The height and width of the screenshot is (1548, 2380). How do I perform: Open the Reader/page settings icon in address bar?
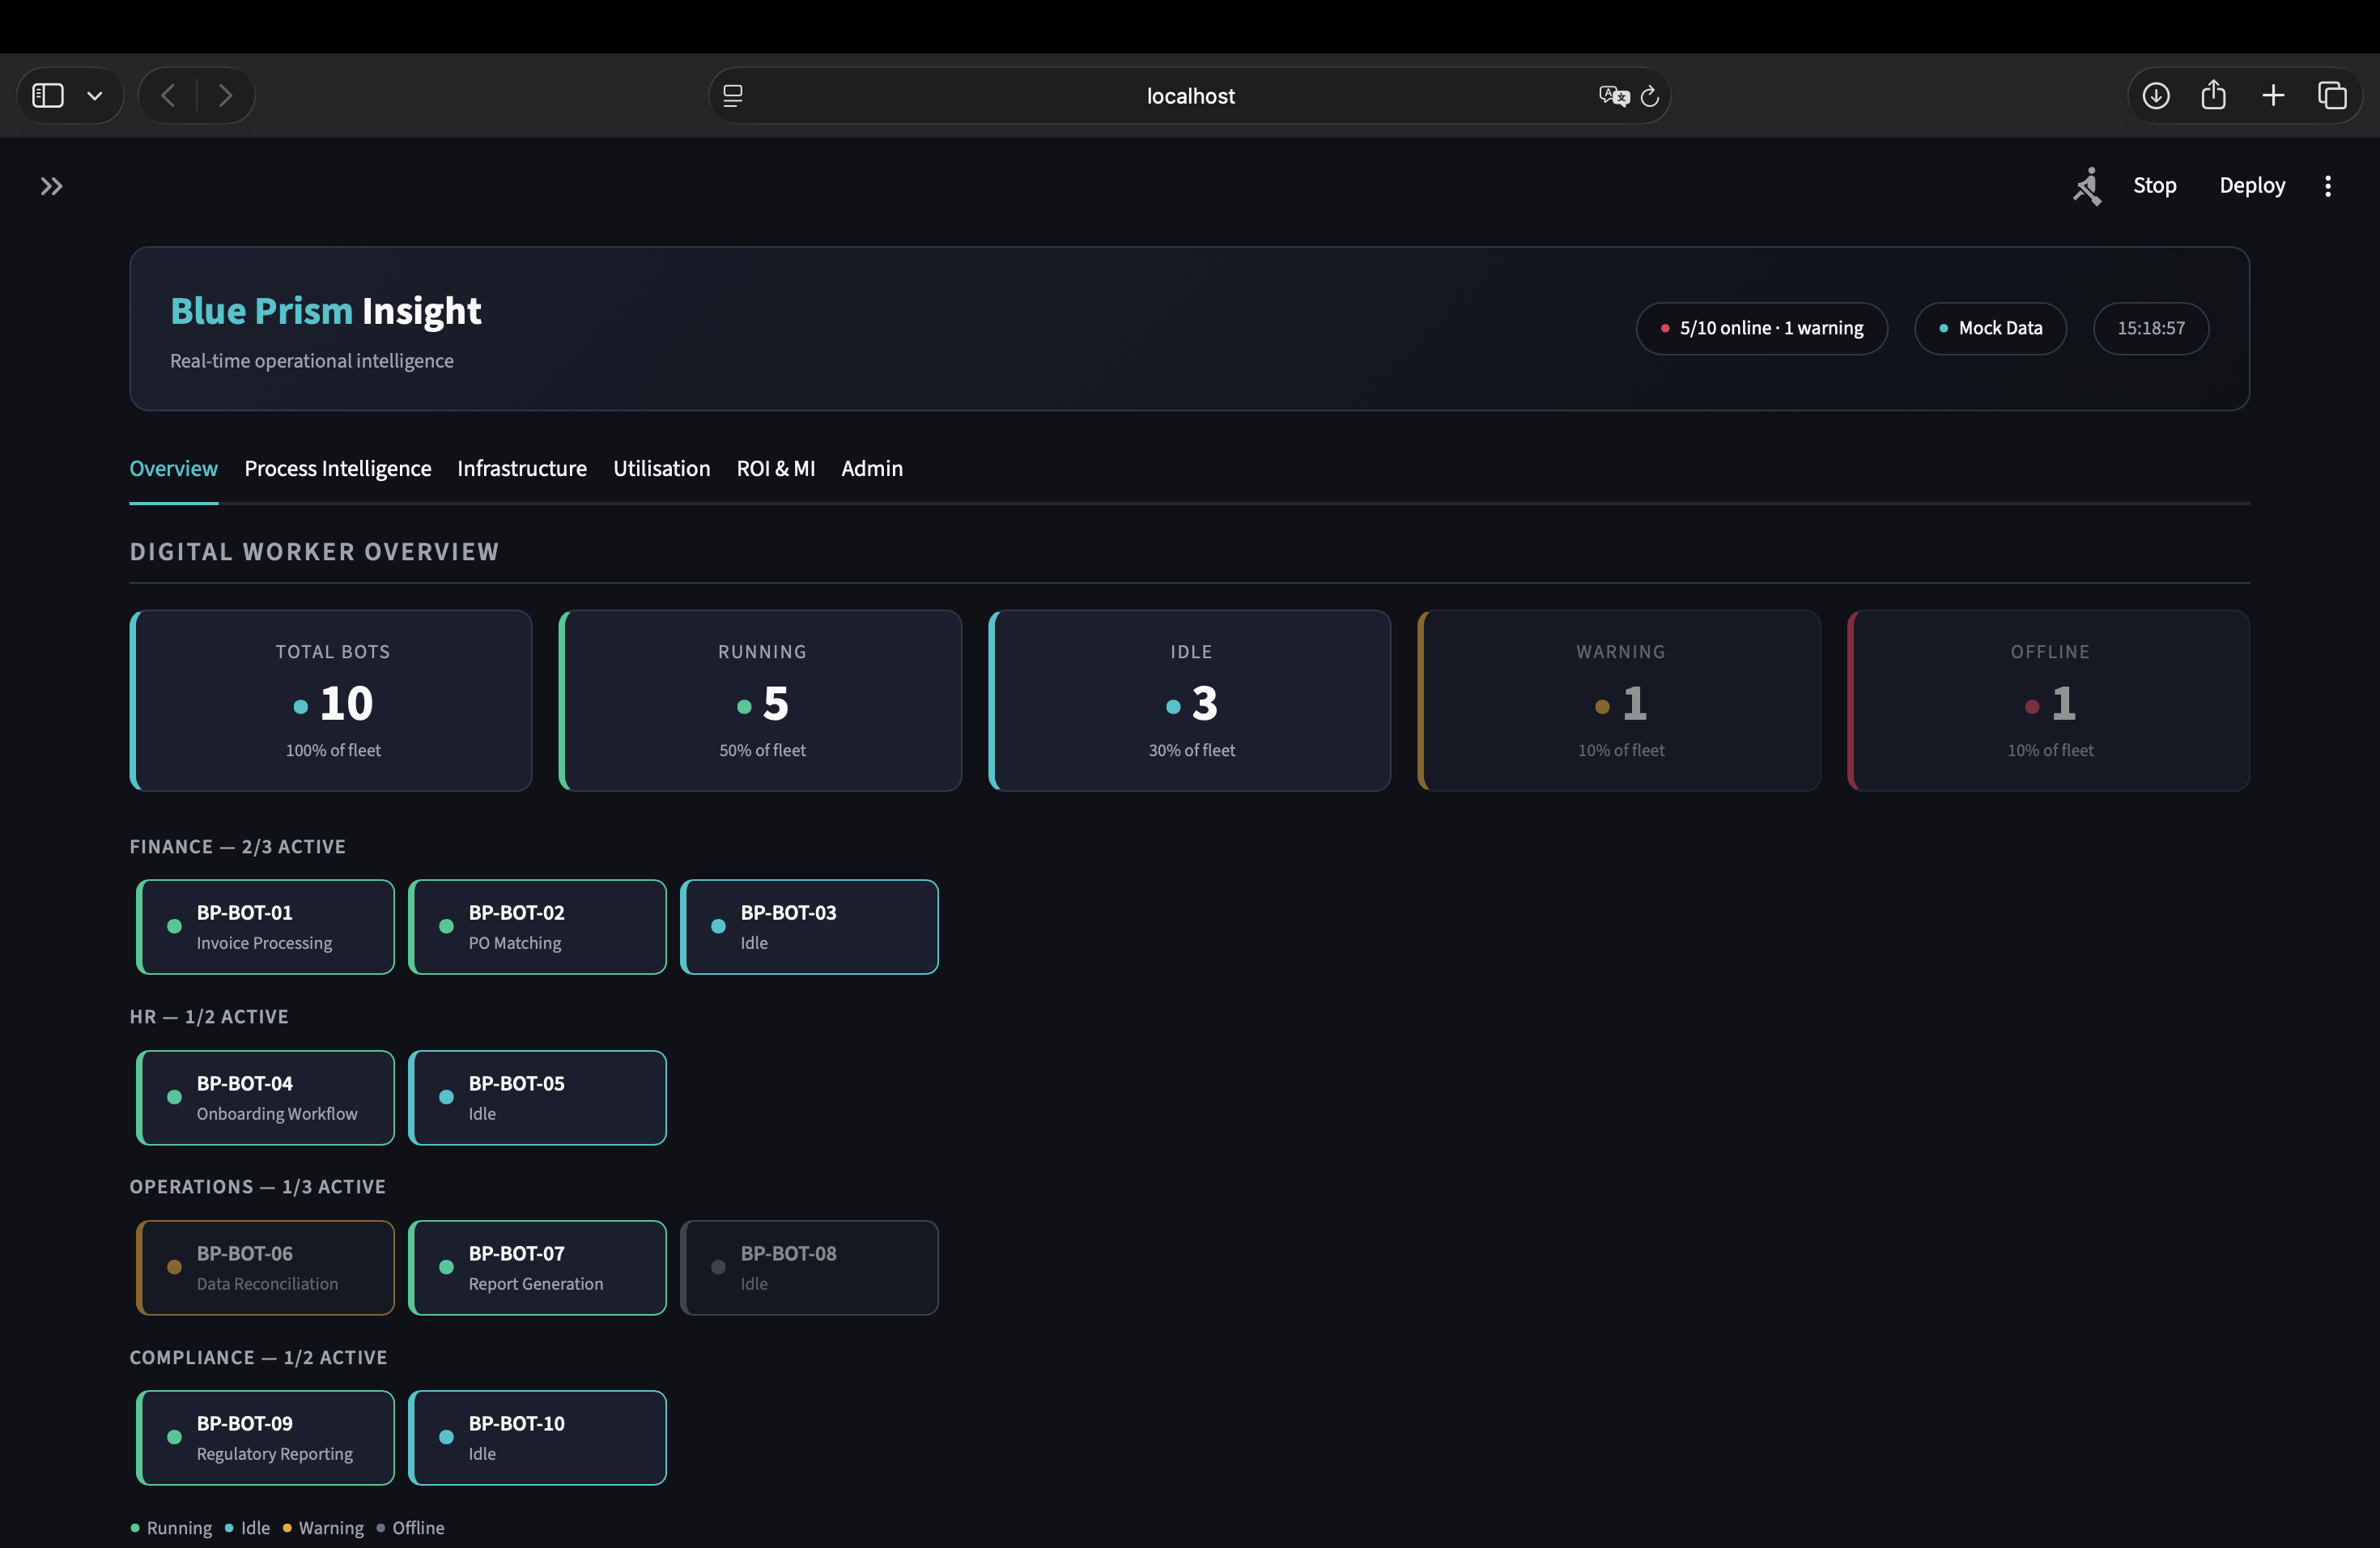733,95
